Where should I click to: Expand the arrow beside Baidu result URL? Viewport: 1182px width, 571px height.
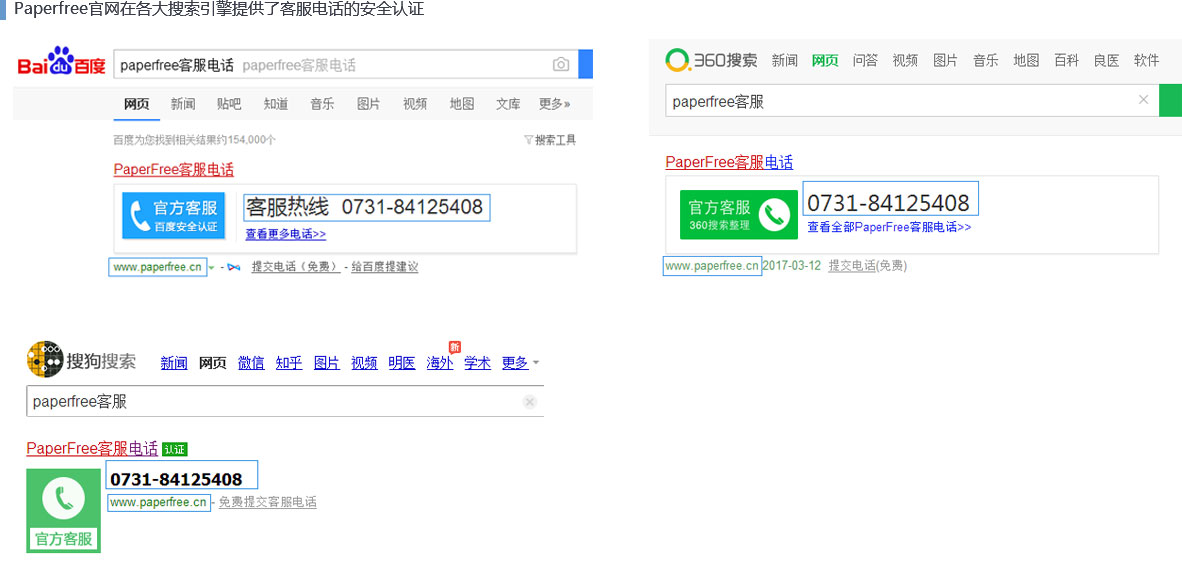pos(211,267)
